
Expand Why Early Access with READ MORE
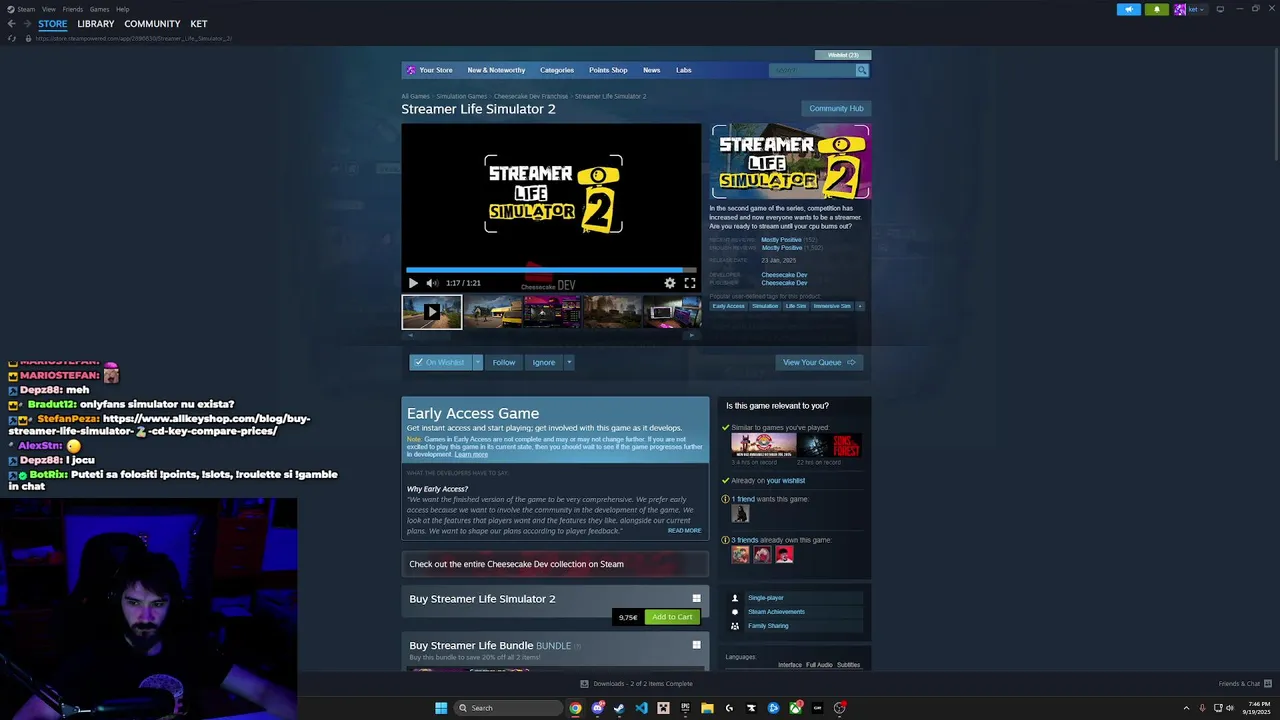(x=684, y=531)
